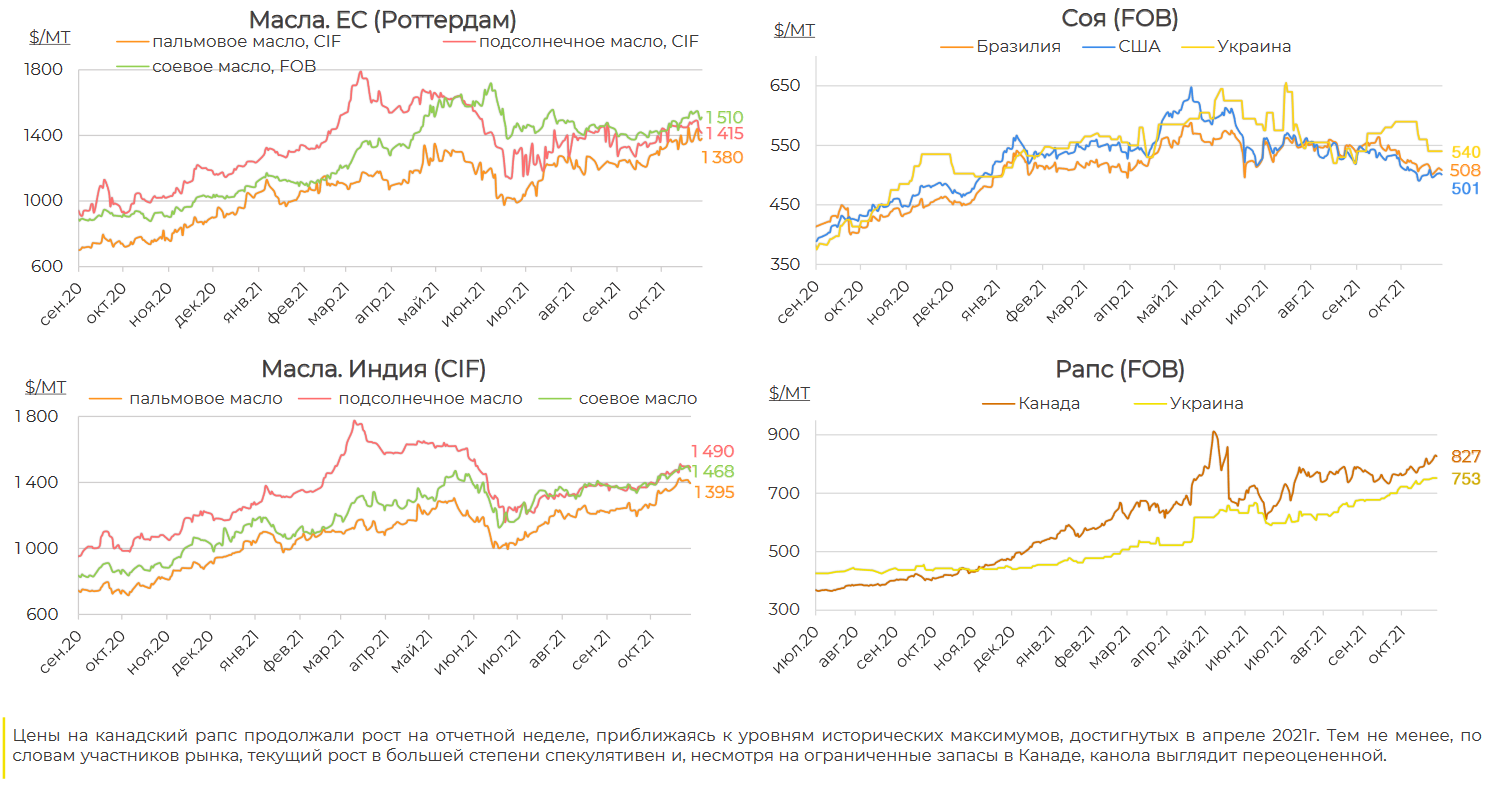
Task: Click the "Соя (FOB)" chart title
Action: [x=1120, y=17]
